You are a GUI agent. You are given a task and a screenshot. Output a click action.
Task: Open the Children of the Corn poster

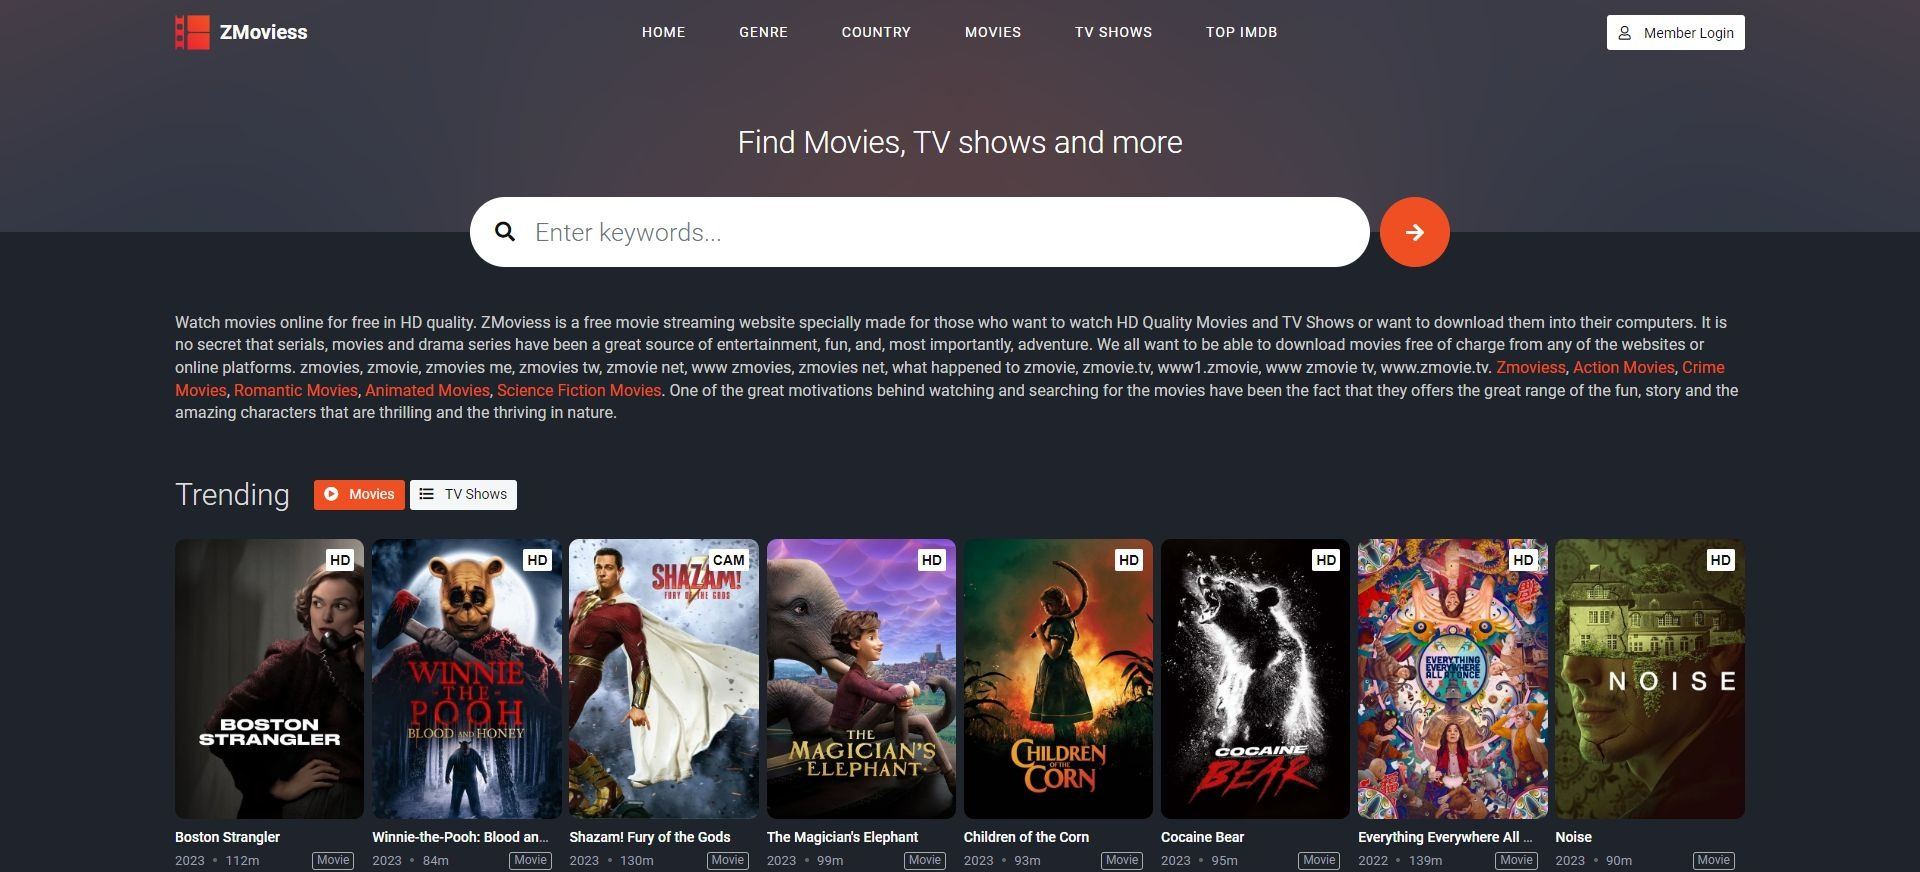[1058, 679]
